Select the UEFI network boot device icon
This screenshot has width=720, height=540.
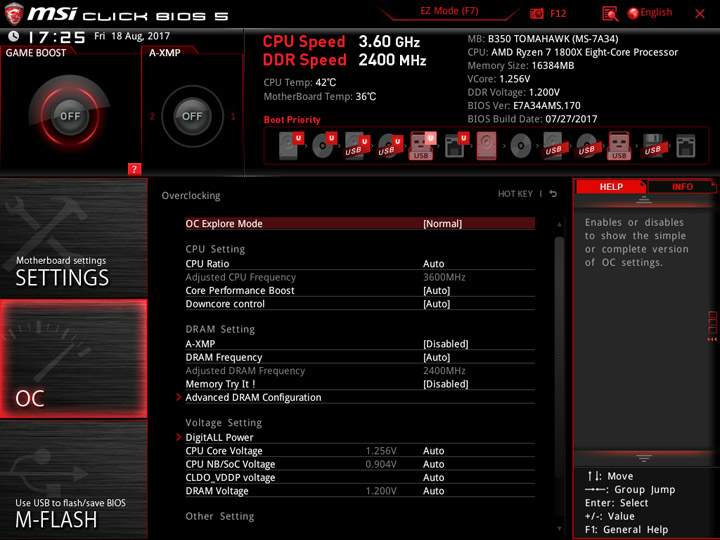point(456,146)
